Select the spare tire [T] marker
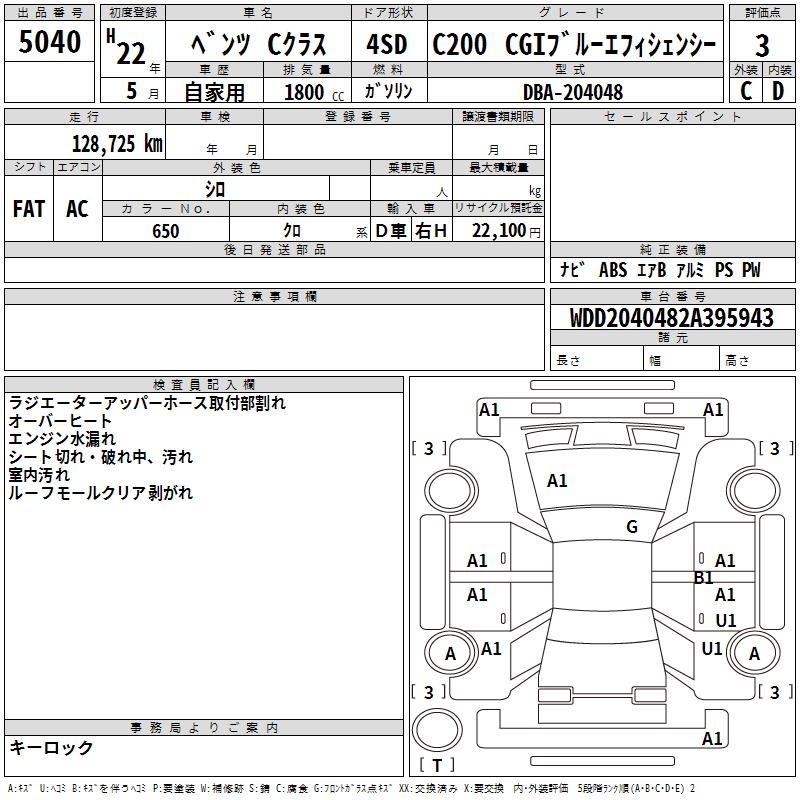This screenshot has height=800, width=800. [x=437, y=765]
